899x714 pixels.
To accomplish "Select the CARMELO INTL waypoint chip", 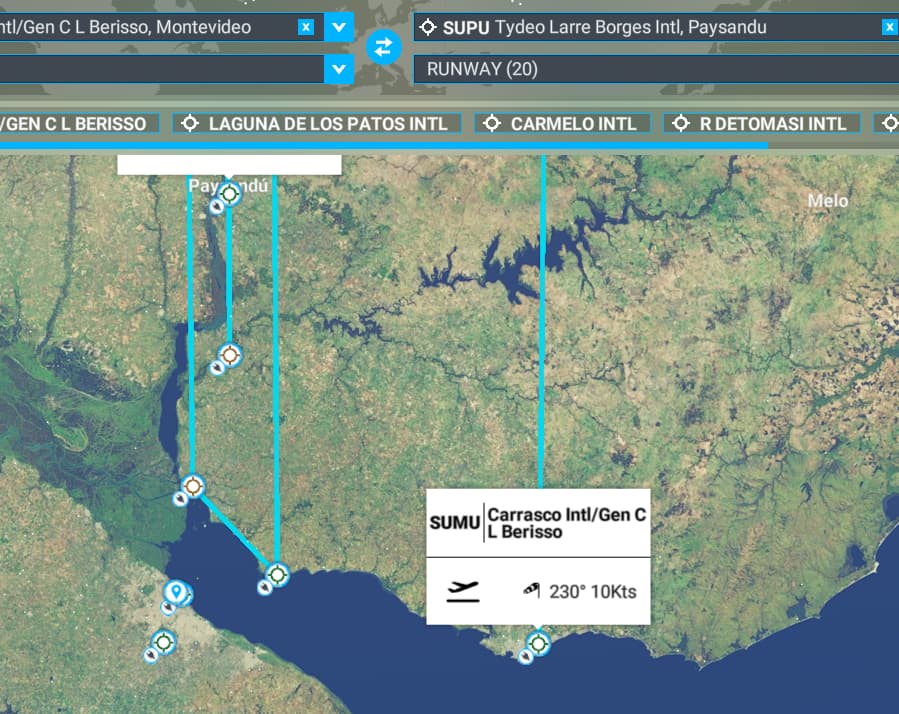I will tap(562, 123).
